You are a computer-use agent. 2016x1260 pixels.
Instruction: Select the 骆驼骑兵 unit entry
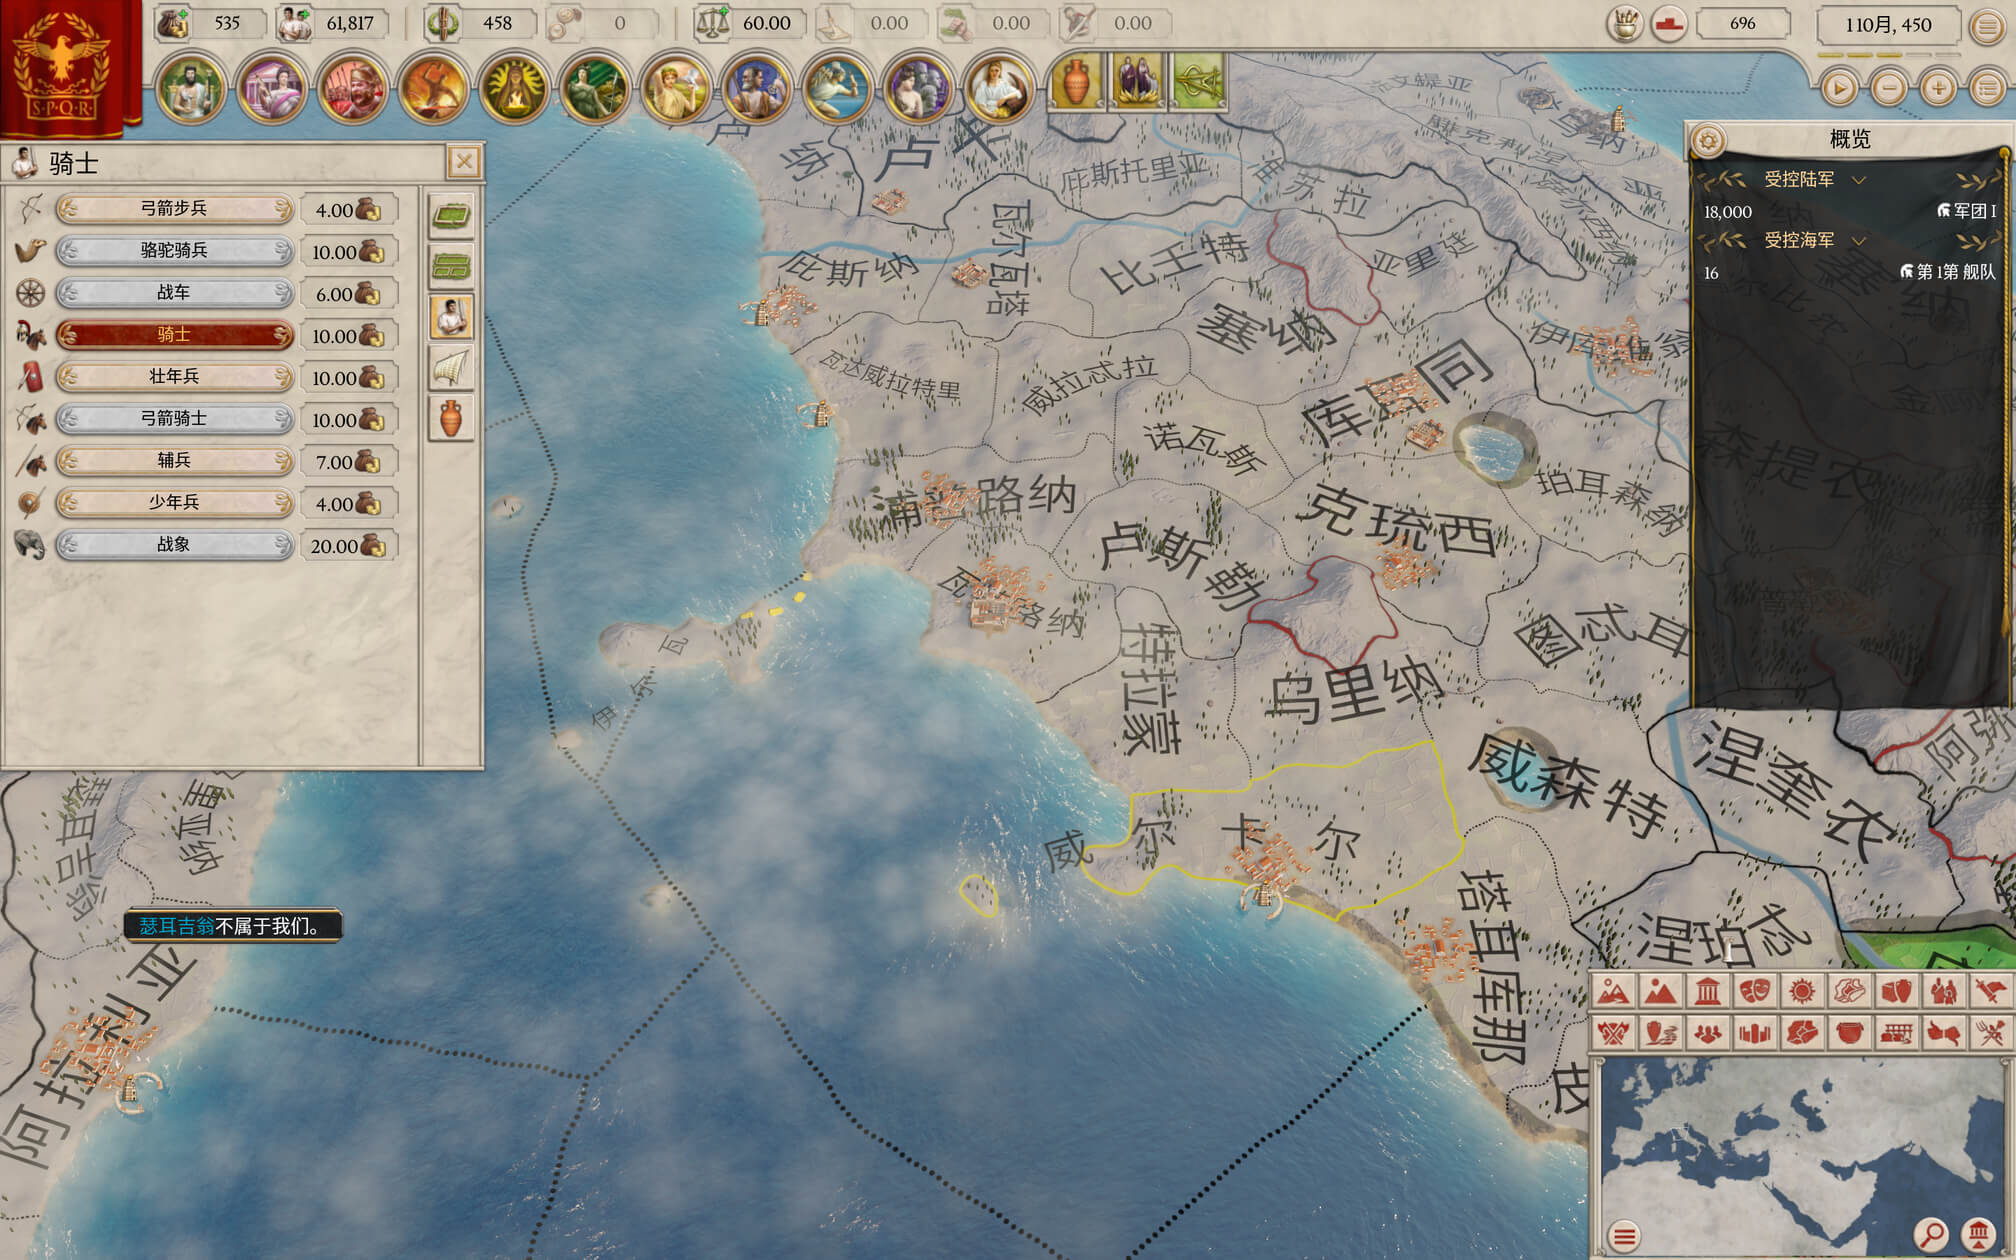(174, 250)
